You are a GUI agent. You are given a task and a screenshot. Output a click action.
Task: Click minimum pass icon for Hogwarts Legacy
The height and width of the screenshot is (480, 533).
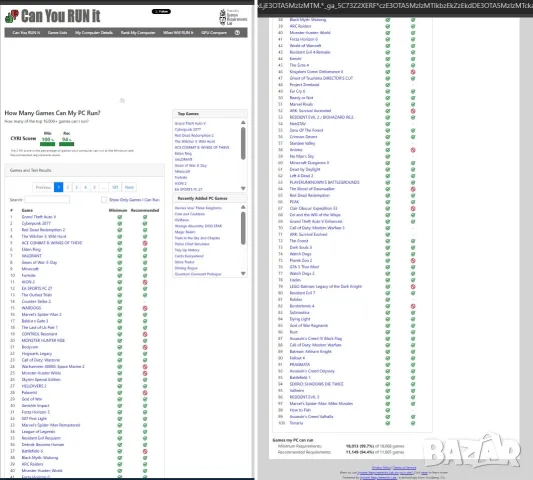click(120, 354)
